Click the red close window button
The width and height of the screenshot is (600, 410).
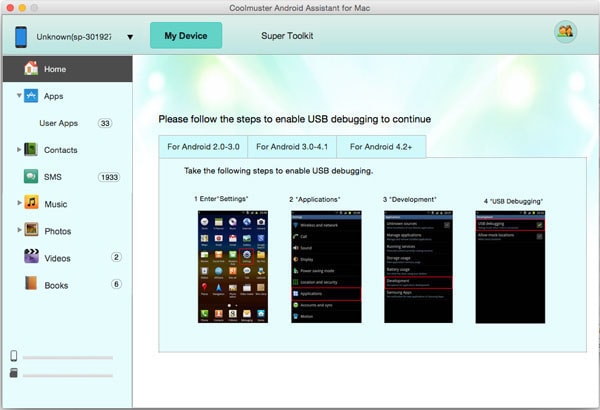tap(10, 8)
